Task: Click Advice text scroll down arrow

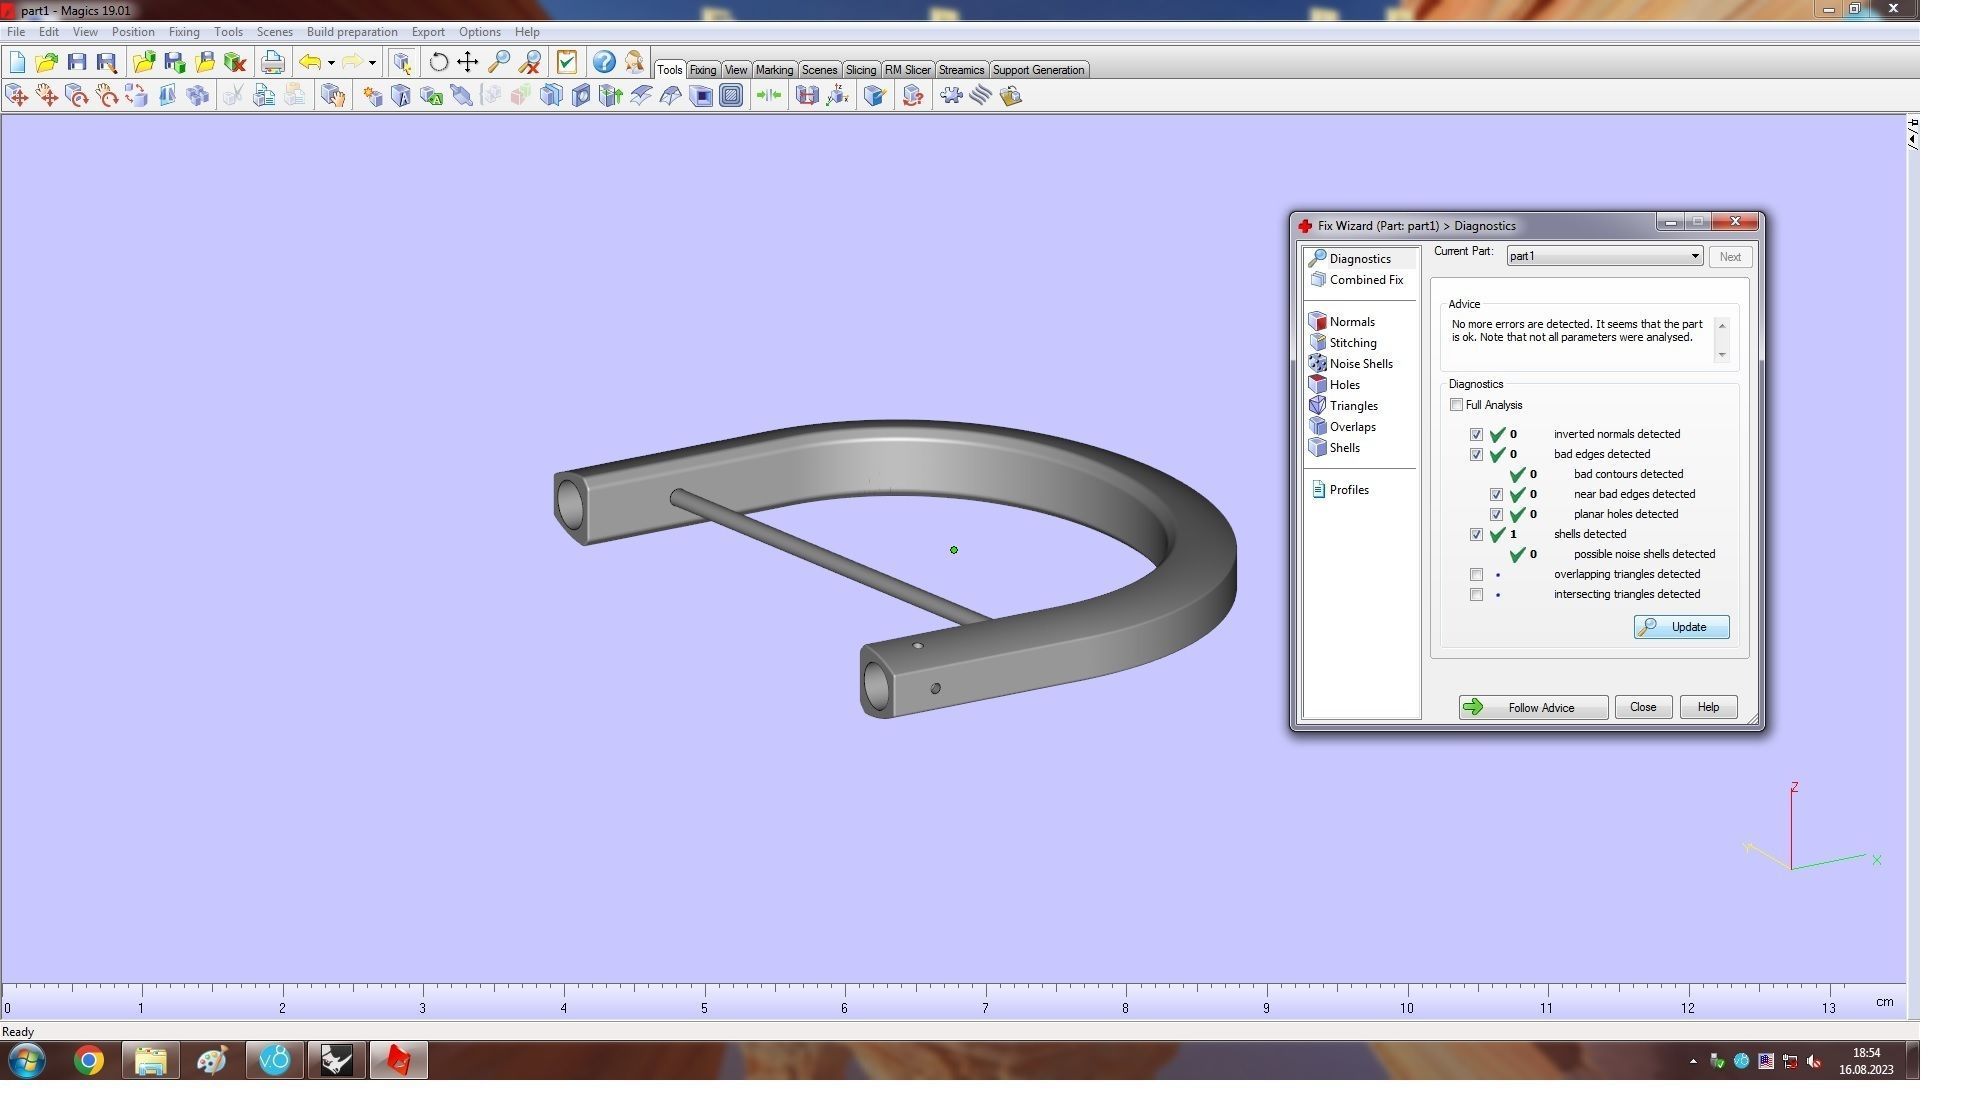Action: 1722,355
